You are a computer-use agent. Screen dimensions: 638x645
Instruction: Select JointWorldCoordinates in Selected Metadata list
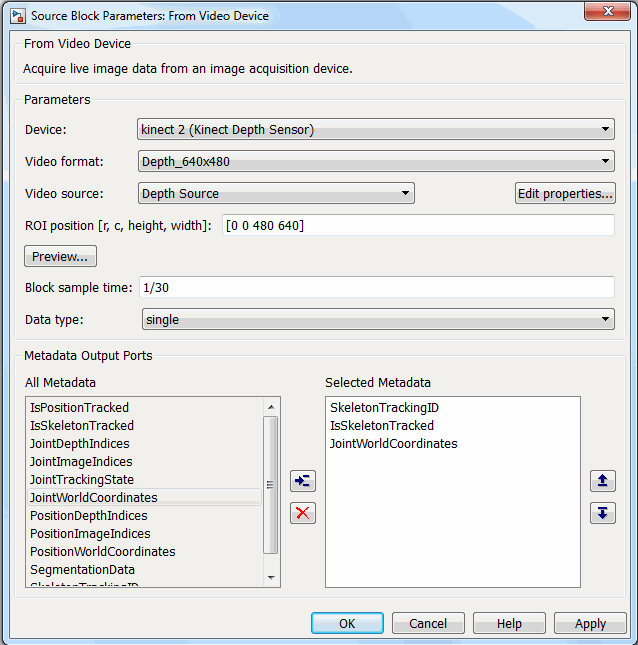coord(452,444)
